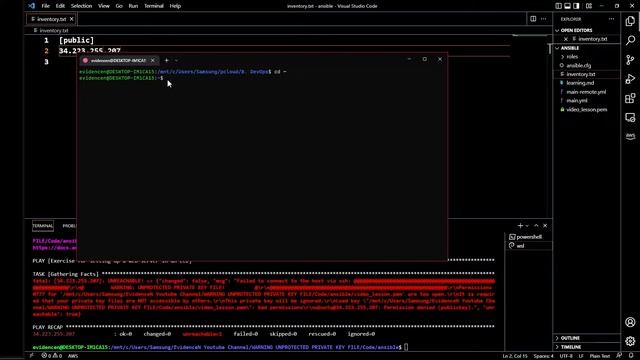The width and height of the screenshot is (640, 360).
Task: Toggle secondary side bar layout icon
Action: pos(576,6)
